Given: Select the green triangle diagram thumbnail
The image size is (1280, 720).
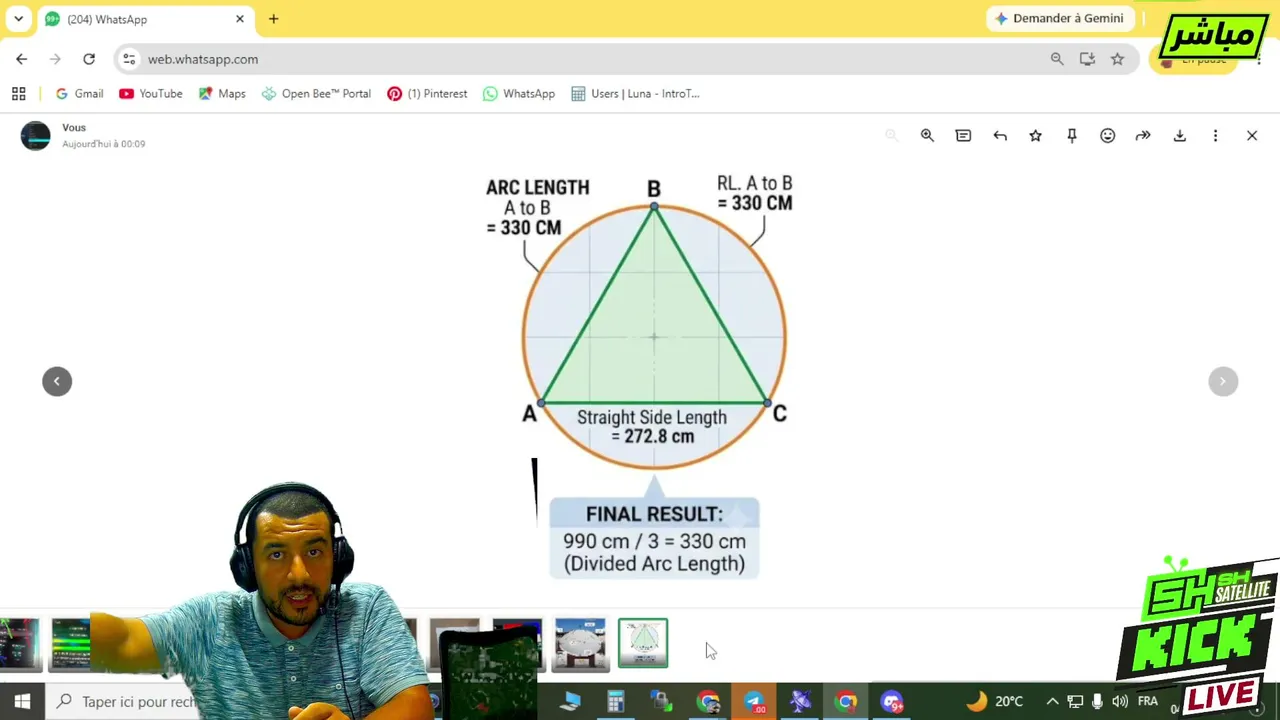Looking at the screenshot, I should click(643, 643).
